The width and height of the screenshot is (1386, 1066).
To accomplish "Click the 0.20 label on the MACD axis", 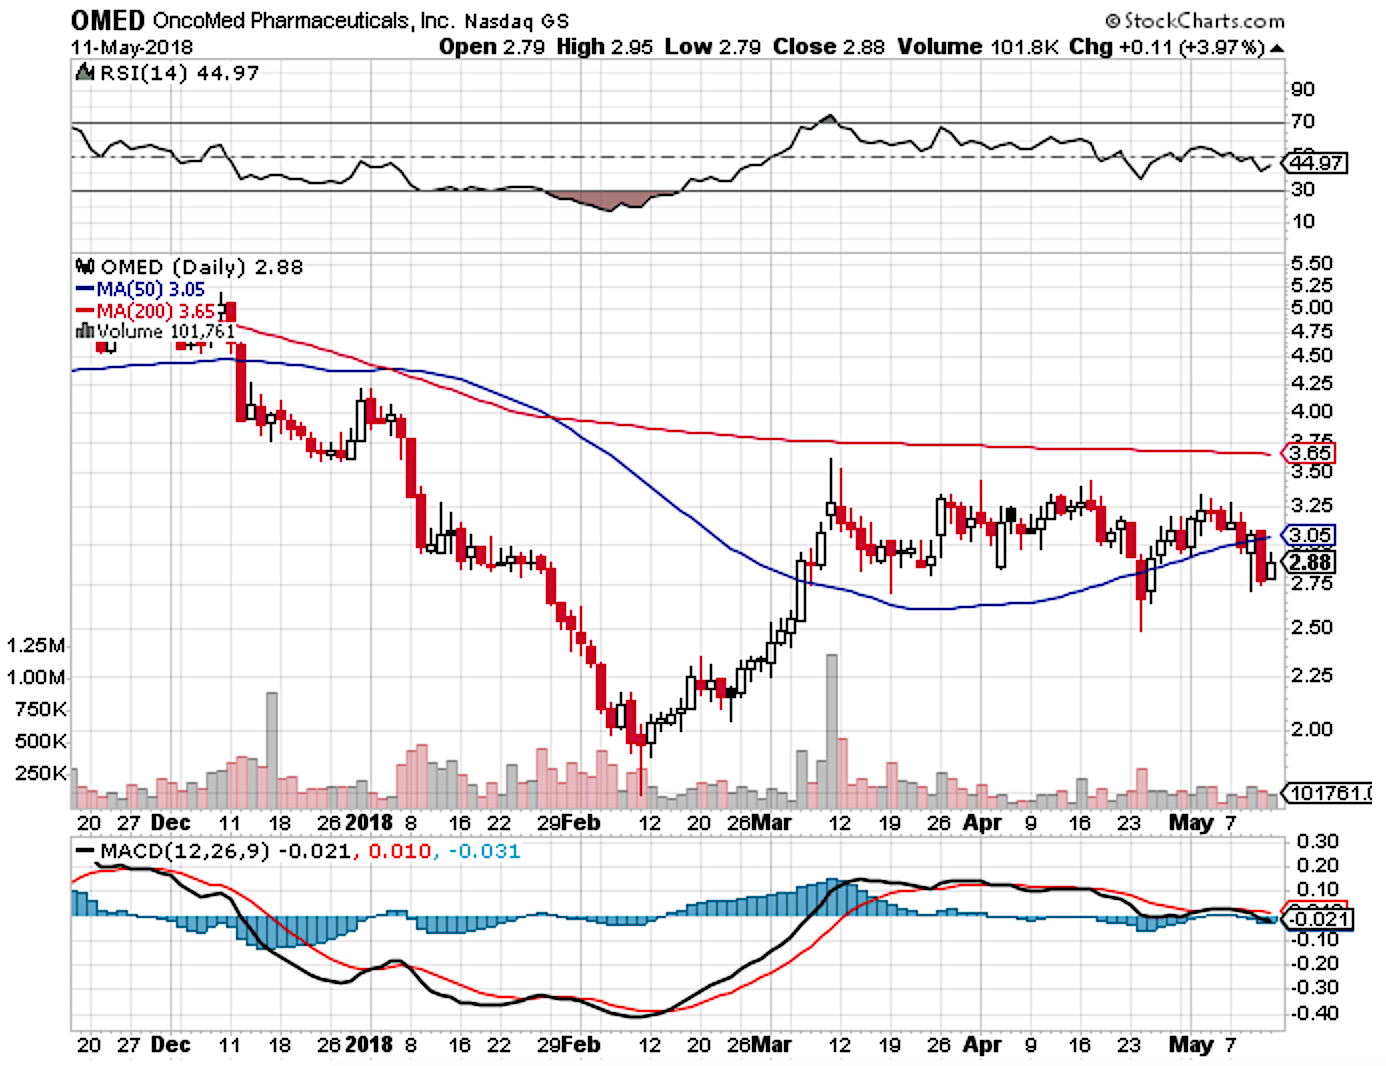I will coord(1316,866).
